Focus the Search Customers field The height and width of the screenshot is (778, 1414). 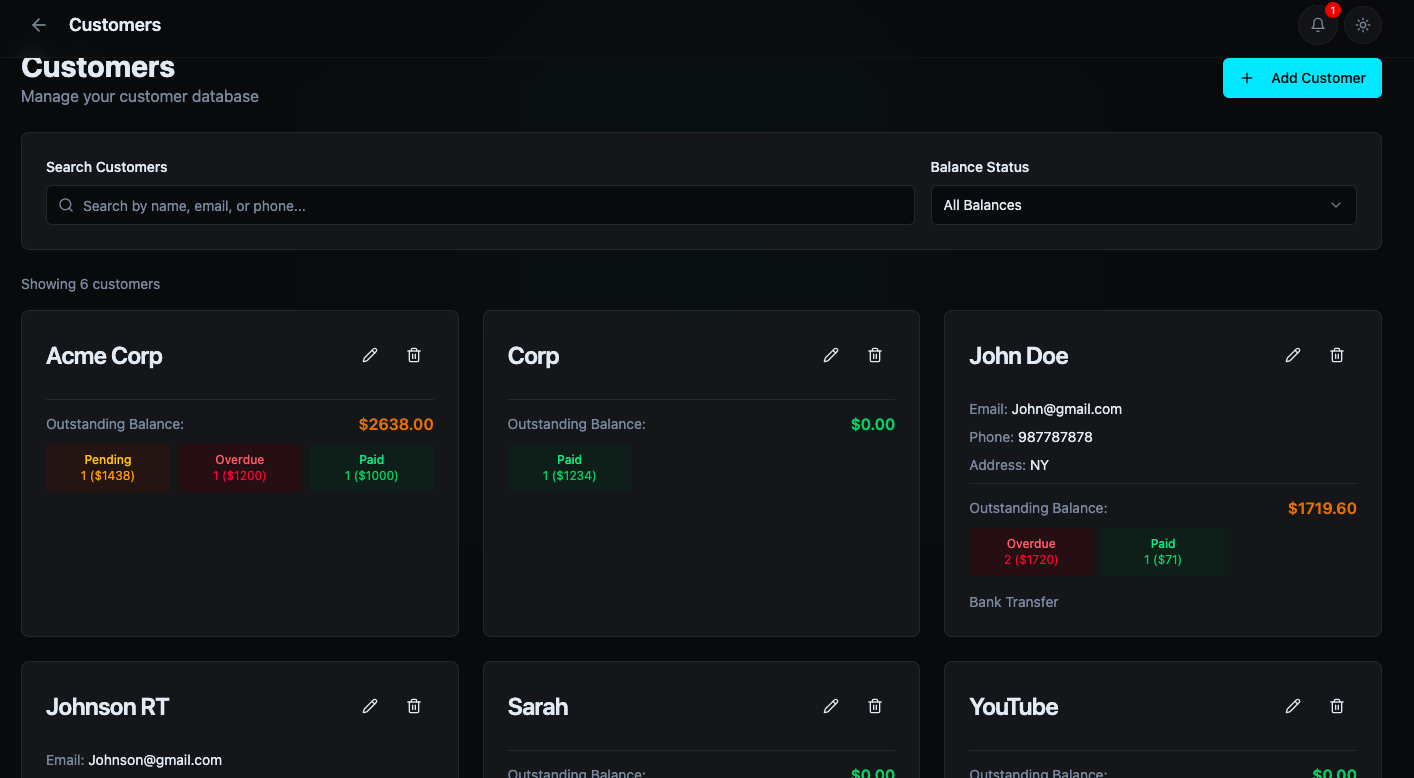[x=480, y=205]
